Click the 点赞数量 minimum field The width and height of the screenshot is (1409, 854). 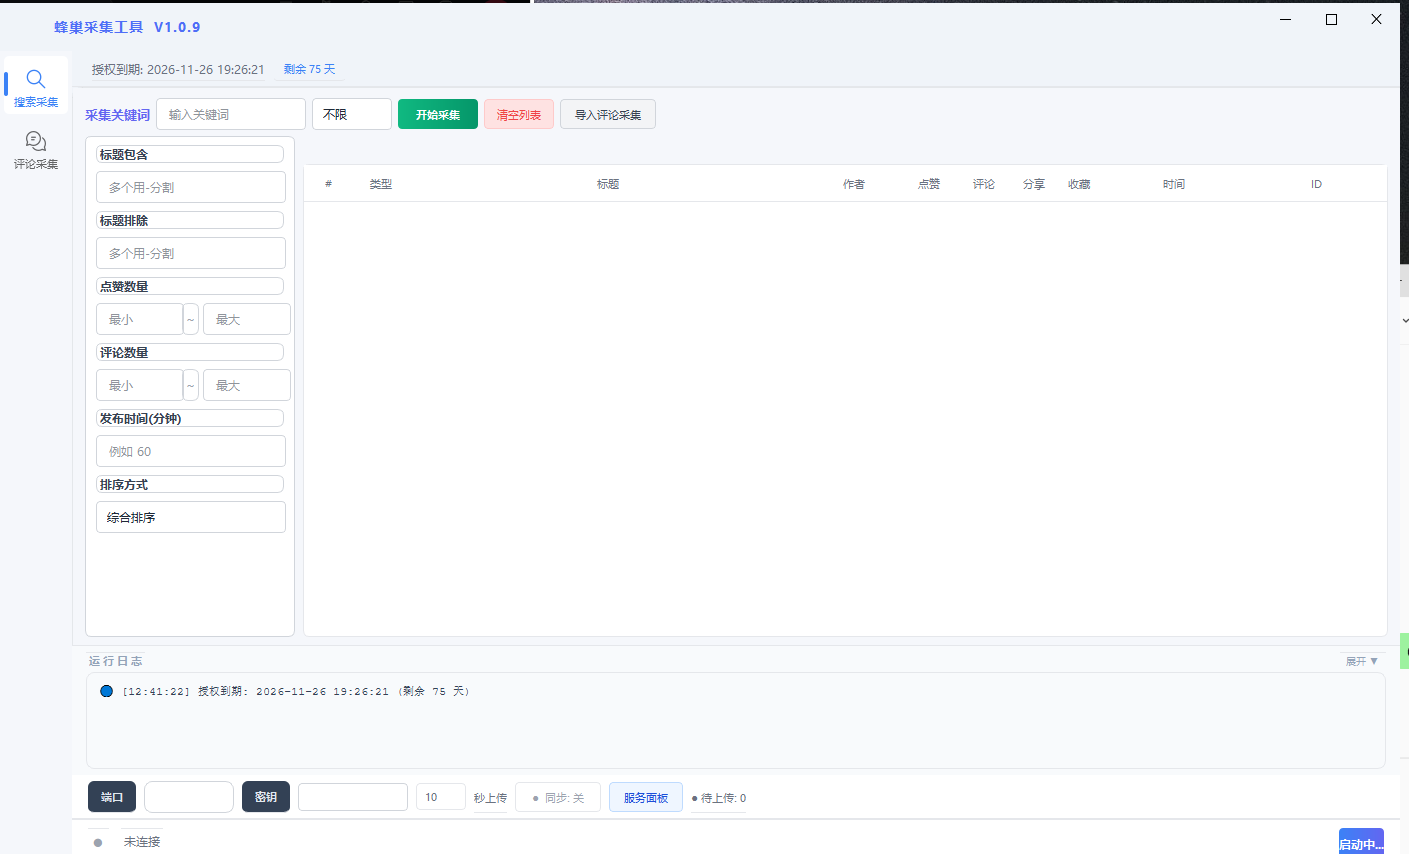(140, 319)
